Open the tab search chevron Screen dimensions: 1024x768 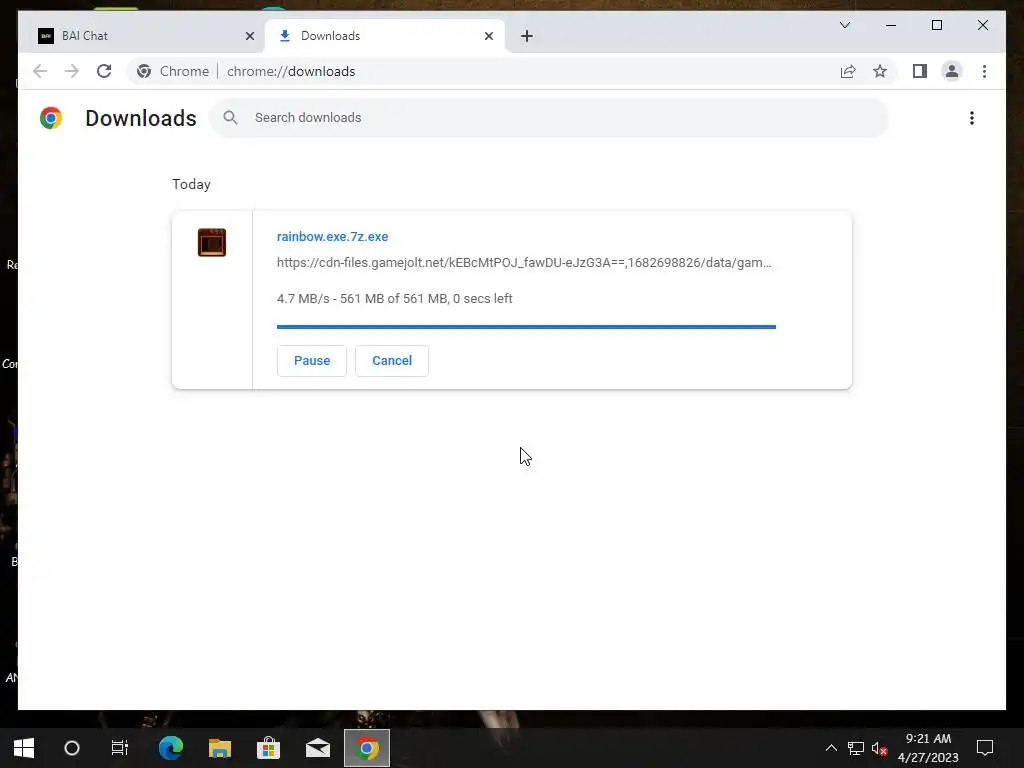[844, 25]
